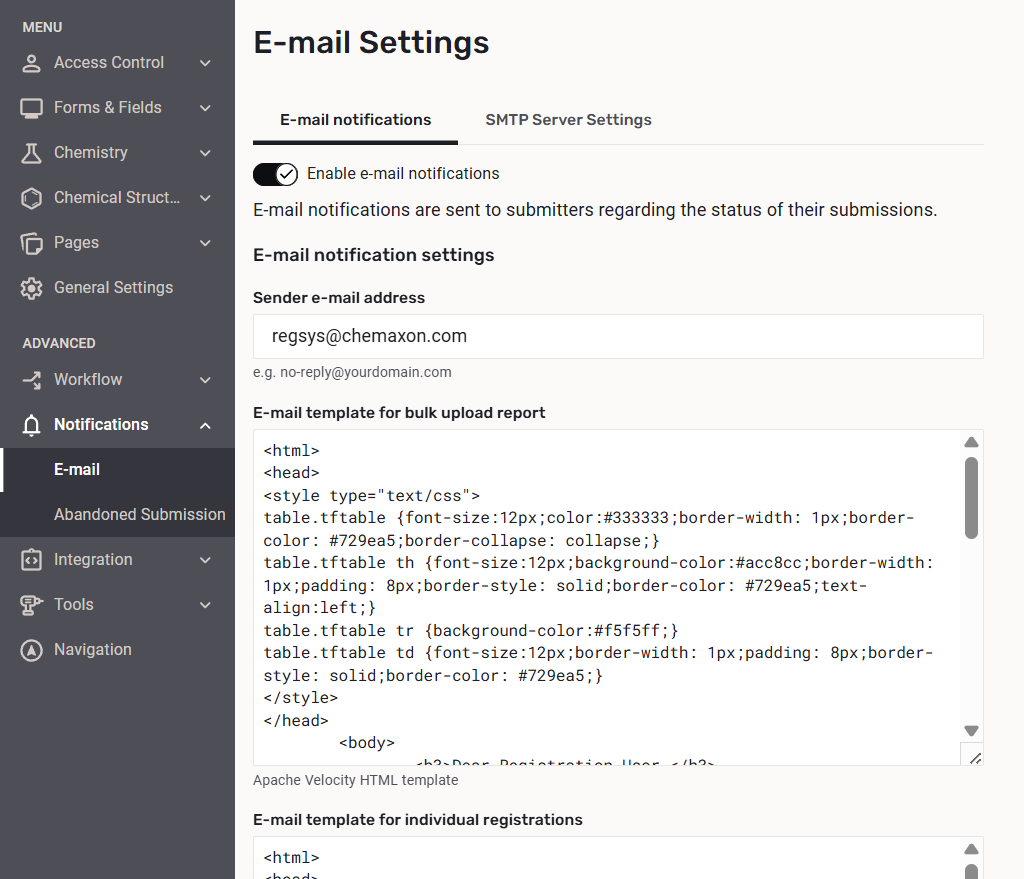Click the bulk upload template scrollbar thumb
The width and height of the screenshot is (1024, 879).
971,497
